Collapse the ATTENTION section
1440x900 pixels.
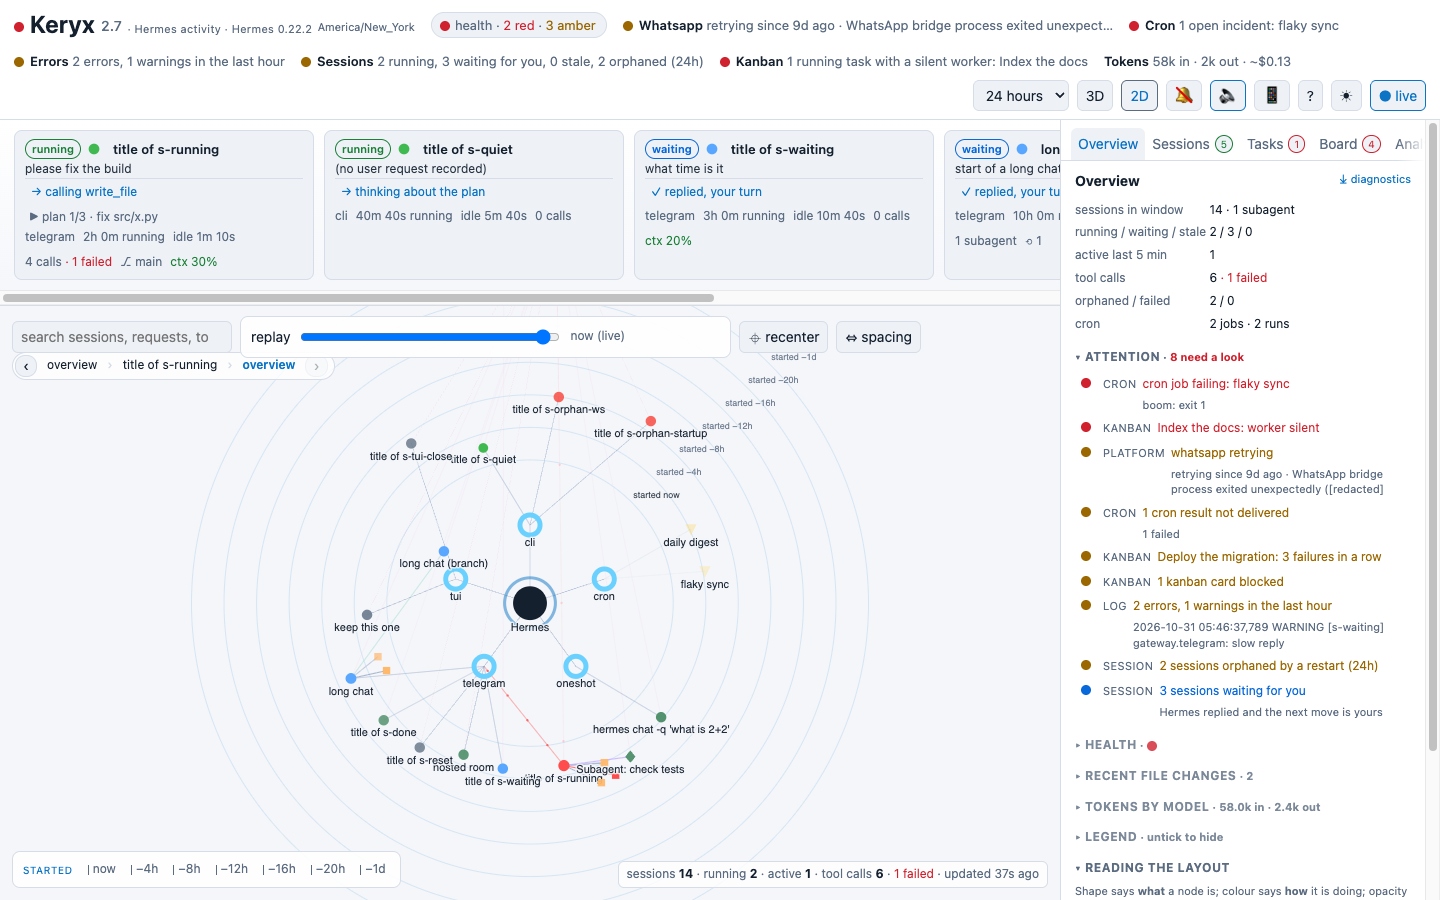pyautogui.click(x=1160, y=357)
